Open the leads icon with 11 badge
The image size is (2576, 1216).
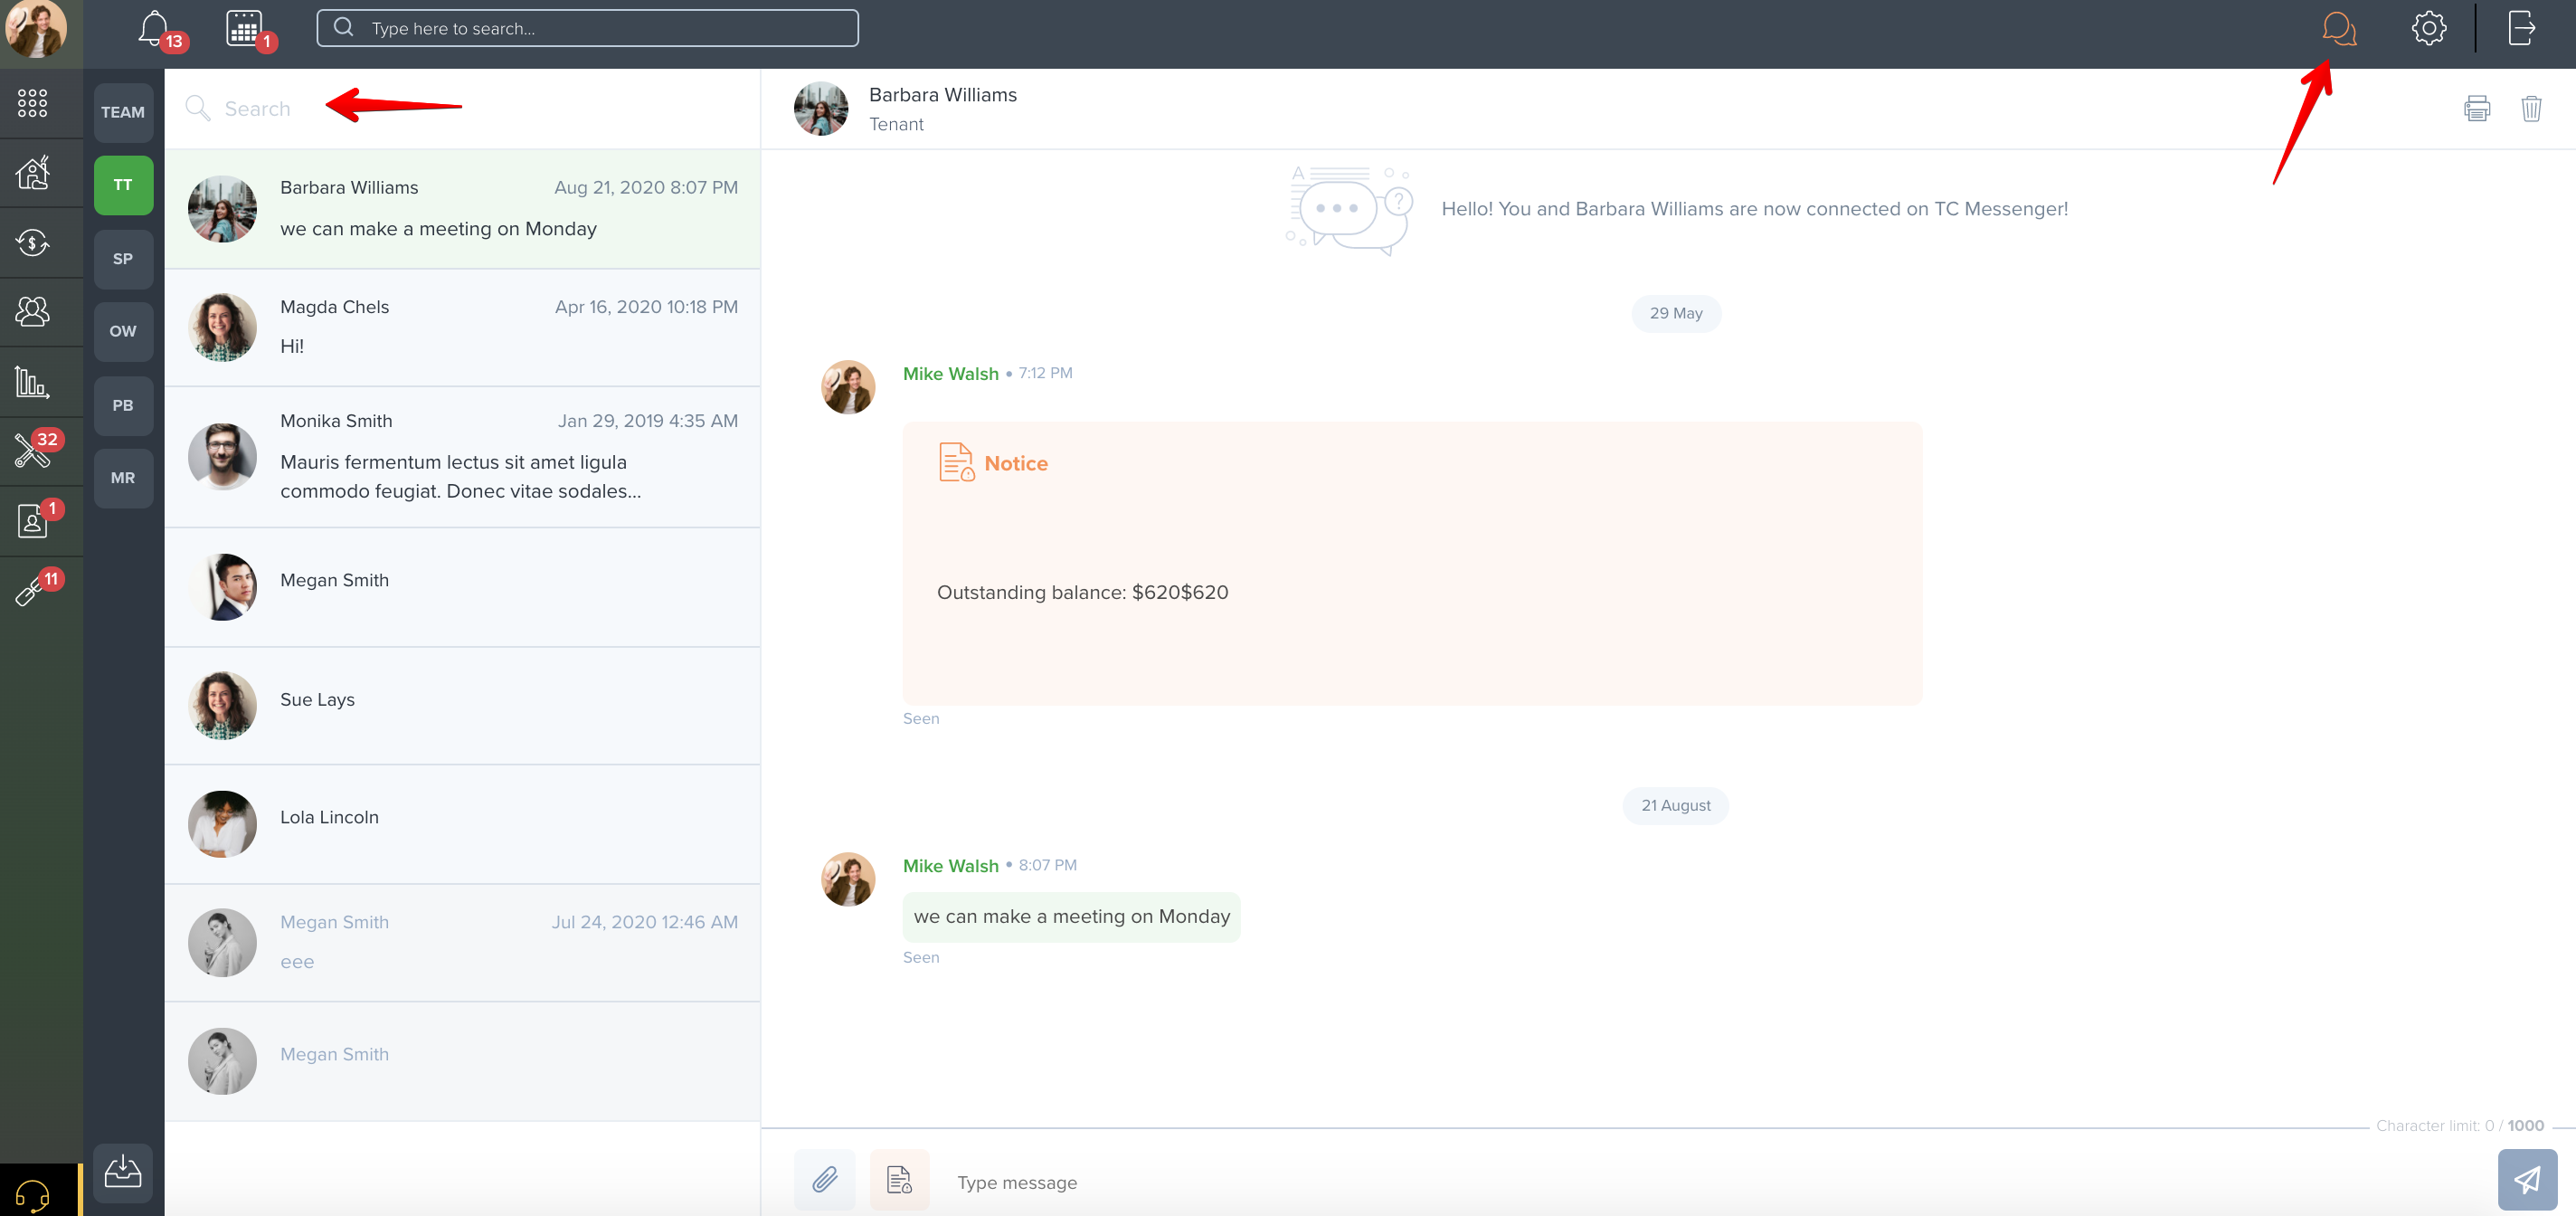tap(30, 590)
